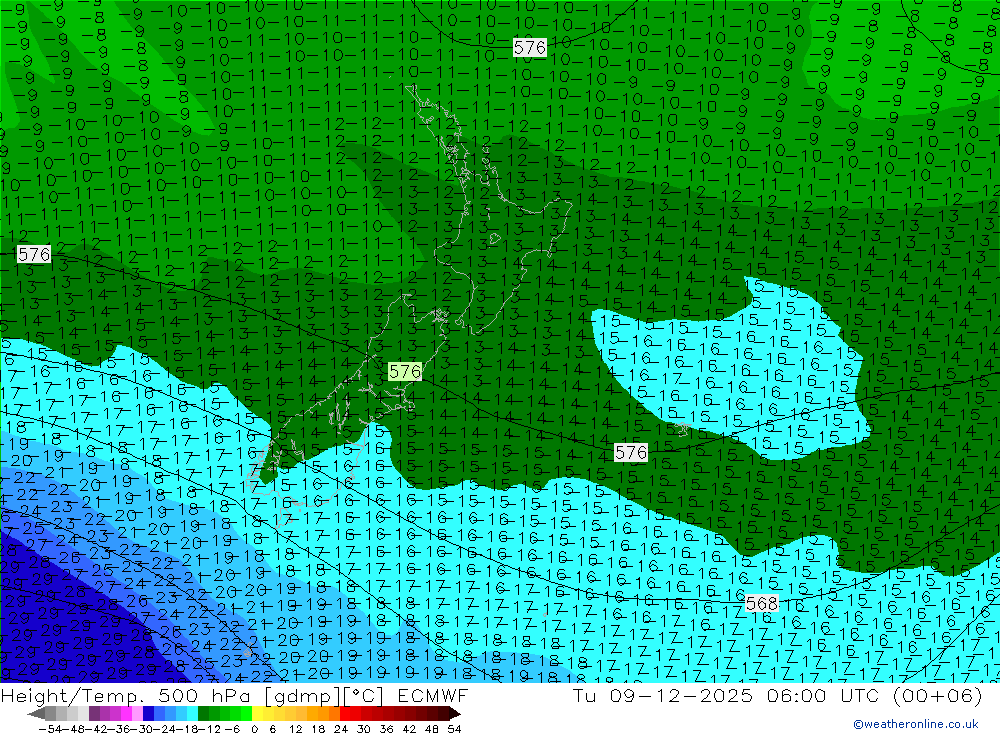Open the weatheronline.co.uk copyright link

pyautogui.click(x=916, y=724)
